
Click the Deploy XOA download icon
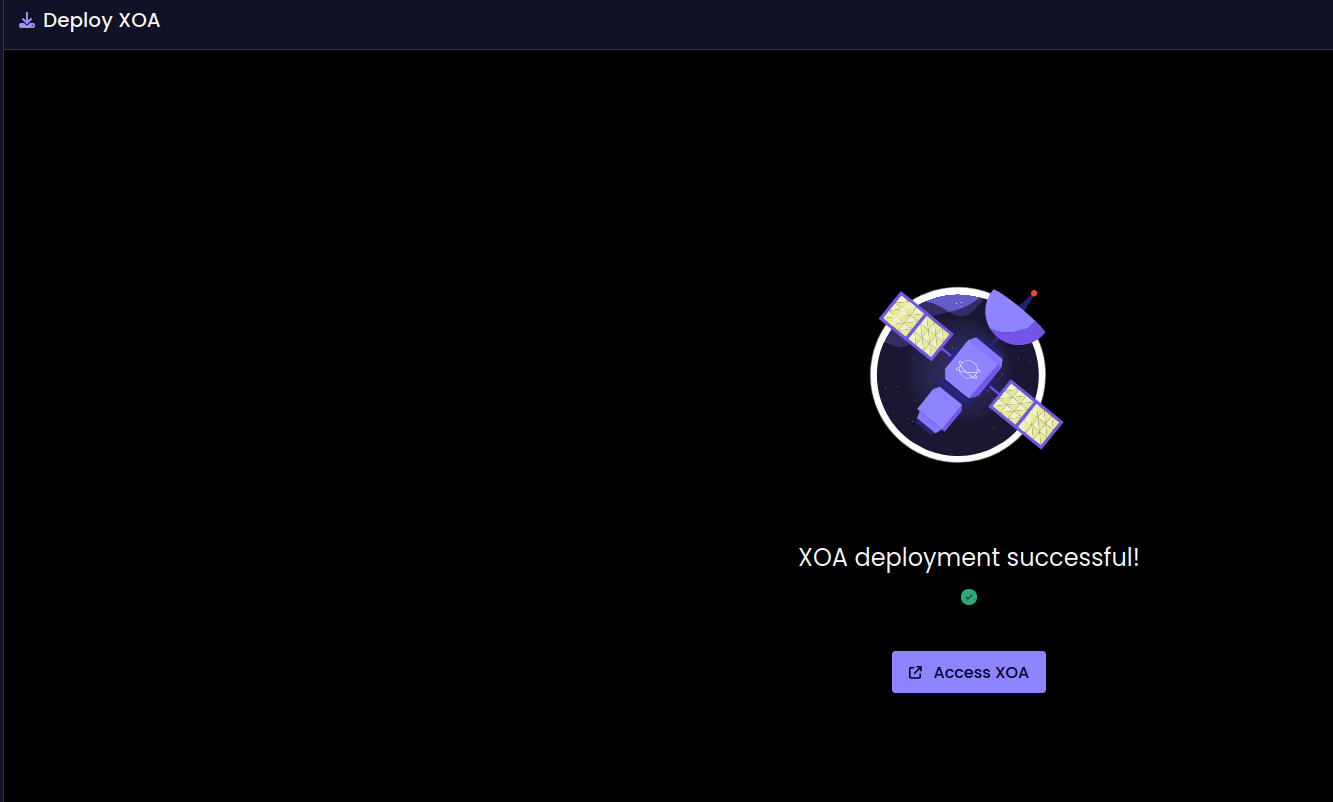click(27, 21)
